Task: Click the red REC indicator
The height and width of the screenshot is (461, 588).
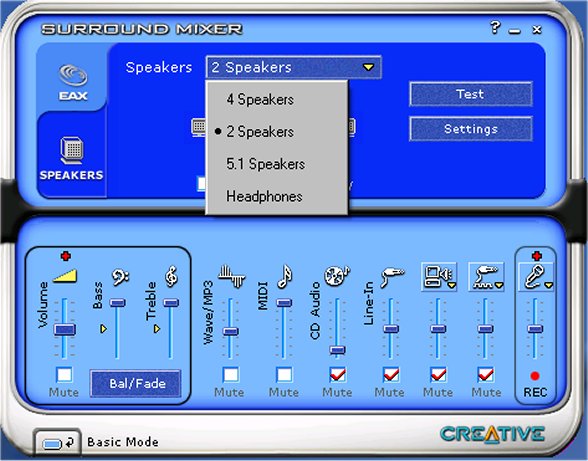Action: click(535, 376)
